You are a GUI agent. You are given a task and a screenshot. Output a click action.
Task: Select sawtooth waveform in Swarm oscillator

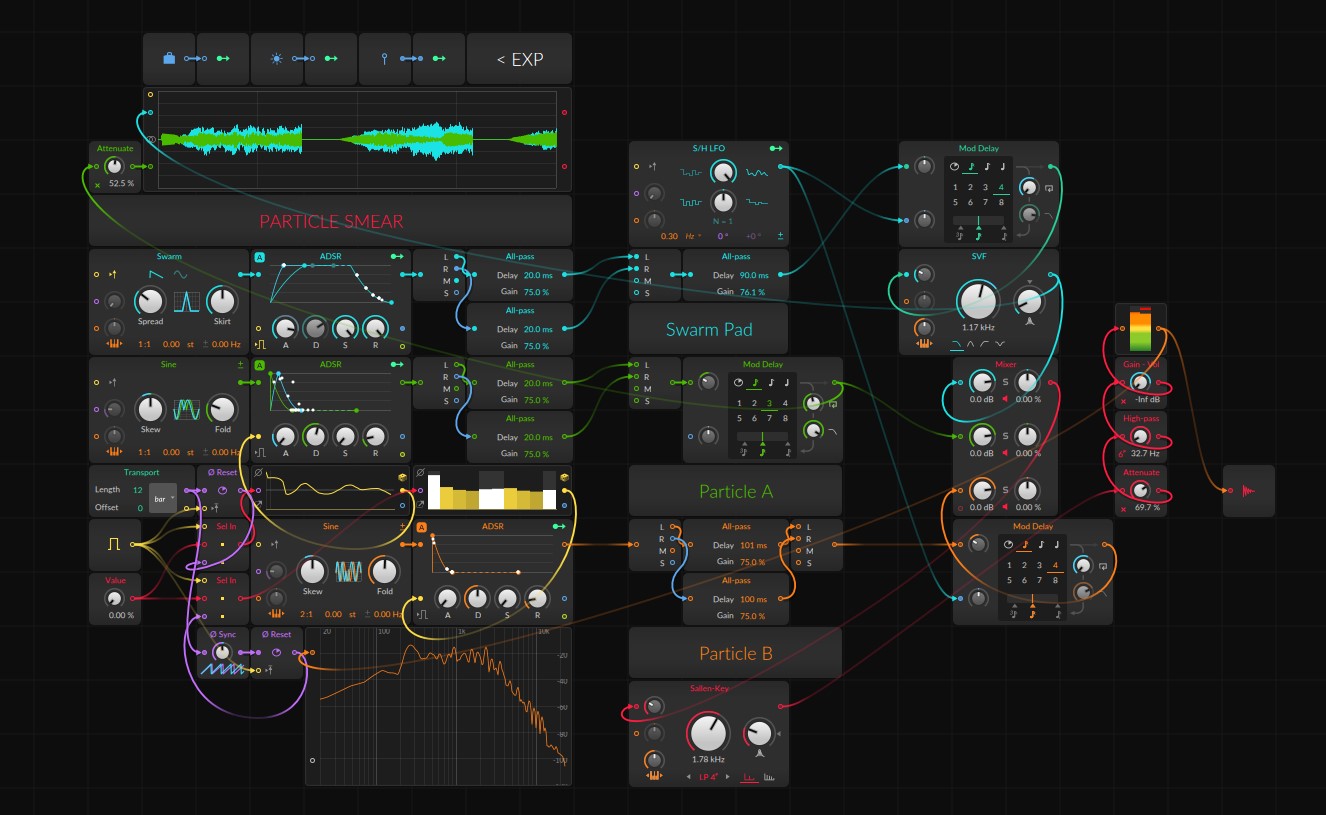coord(155,274)
